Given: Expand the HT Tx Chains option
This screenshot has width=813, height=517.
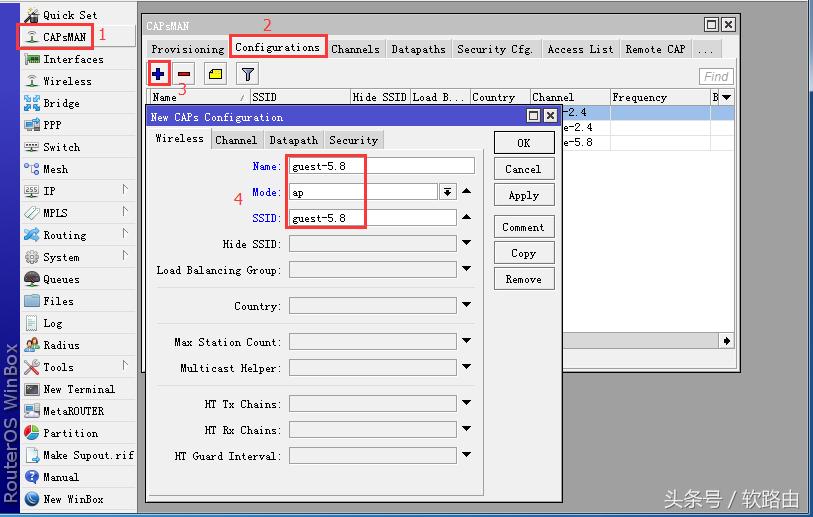Looking at the screenshot, I should 467,402.
